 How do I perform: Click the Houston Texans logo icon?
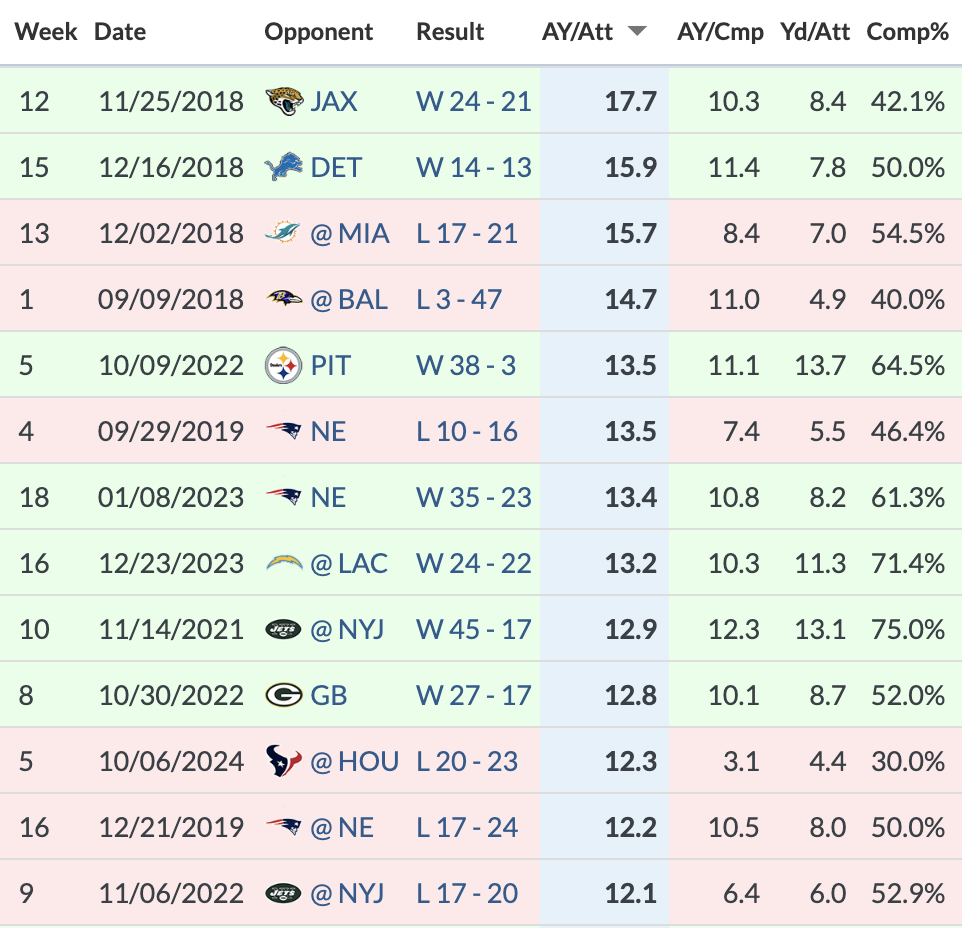283,761
